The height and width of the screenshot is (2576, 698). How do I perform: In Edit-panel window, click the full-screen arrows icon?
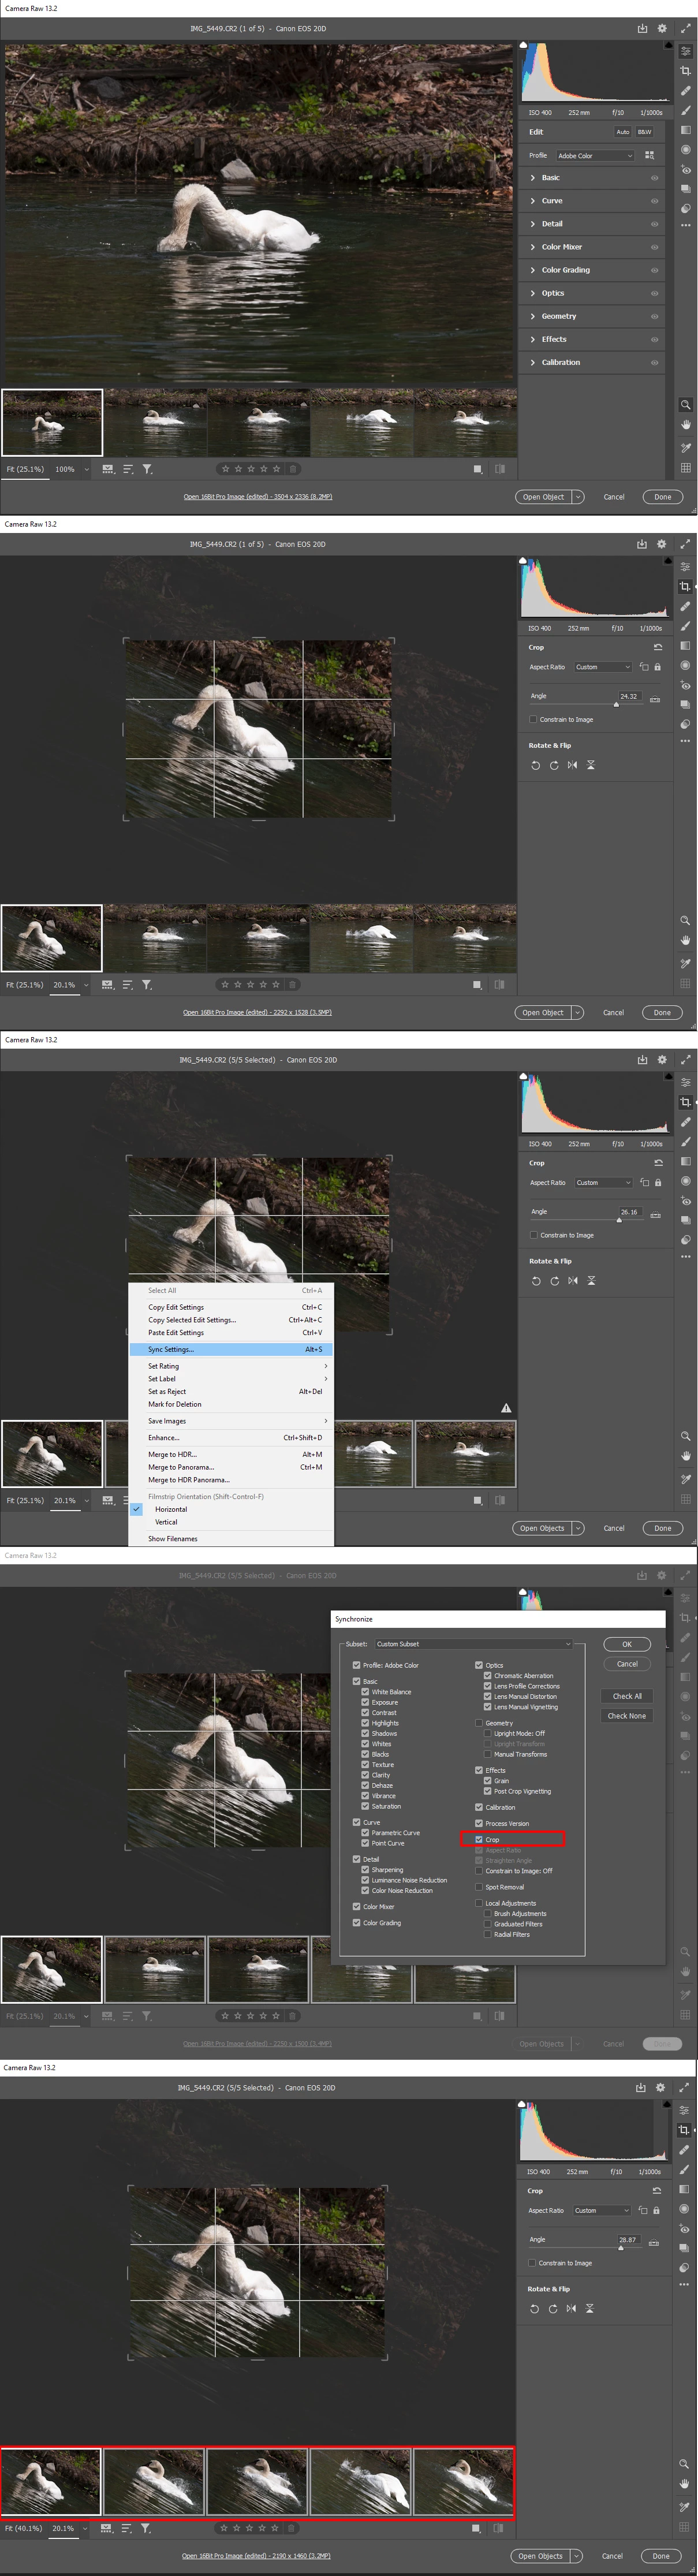(x=686, y=29)
